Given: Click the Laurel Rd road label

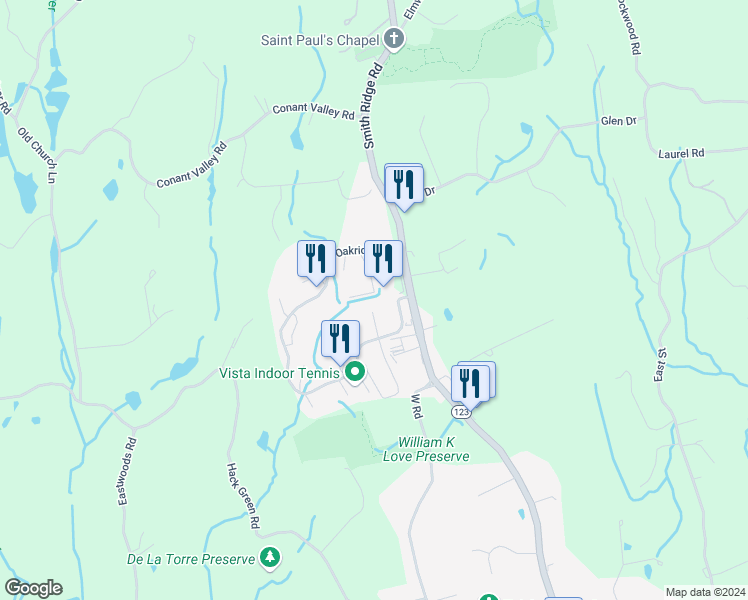Looking at the screenshot, I should (x=681, y=154).
